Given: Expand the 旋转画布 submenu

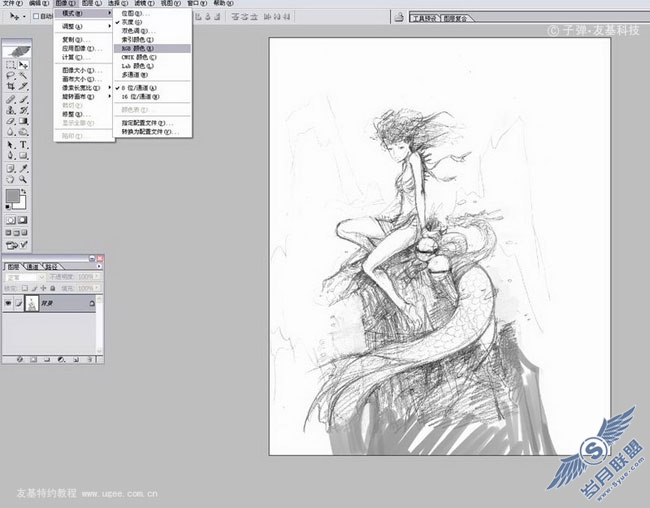Looking at the screenshot, I should click(84, 97).
